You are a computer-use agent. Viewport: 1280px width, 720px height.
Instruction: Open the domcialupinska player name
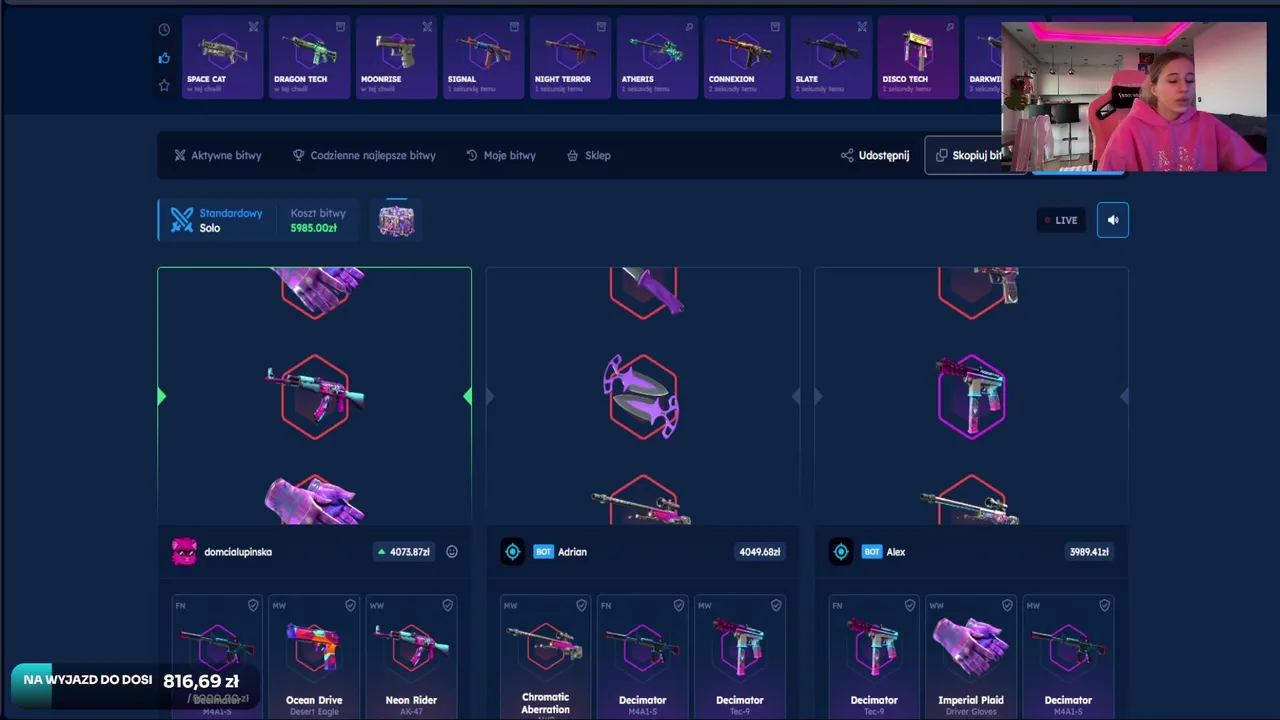238,552
